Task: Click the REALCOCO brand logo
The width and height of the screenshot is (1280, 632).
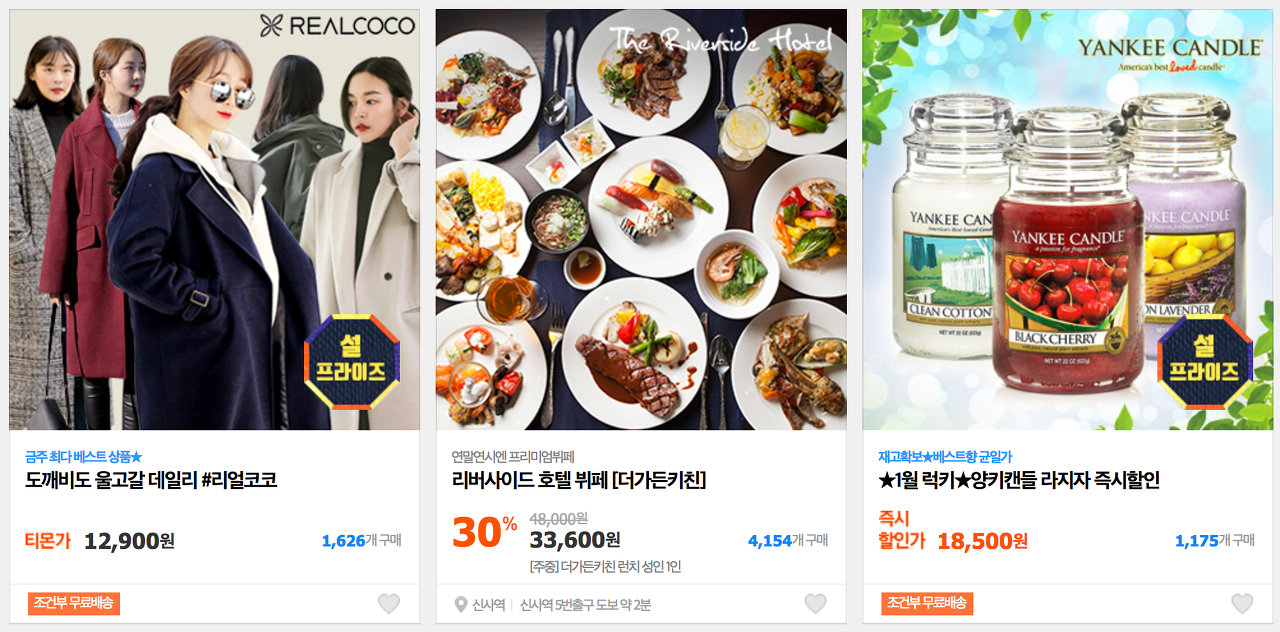Action: coord(336,26)
